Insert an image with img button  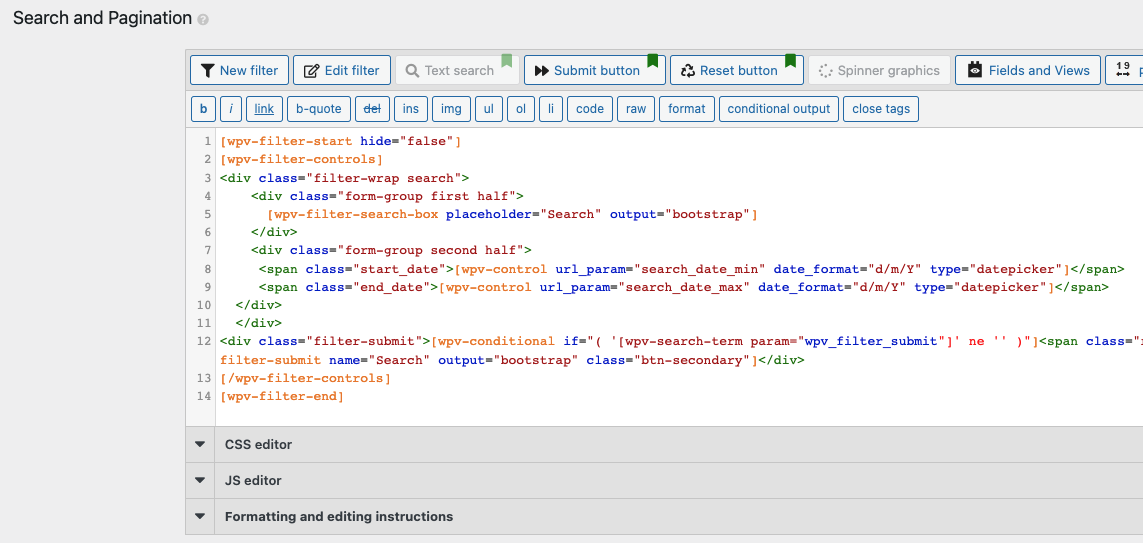451,109
